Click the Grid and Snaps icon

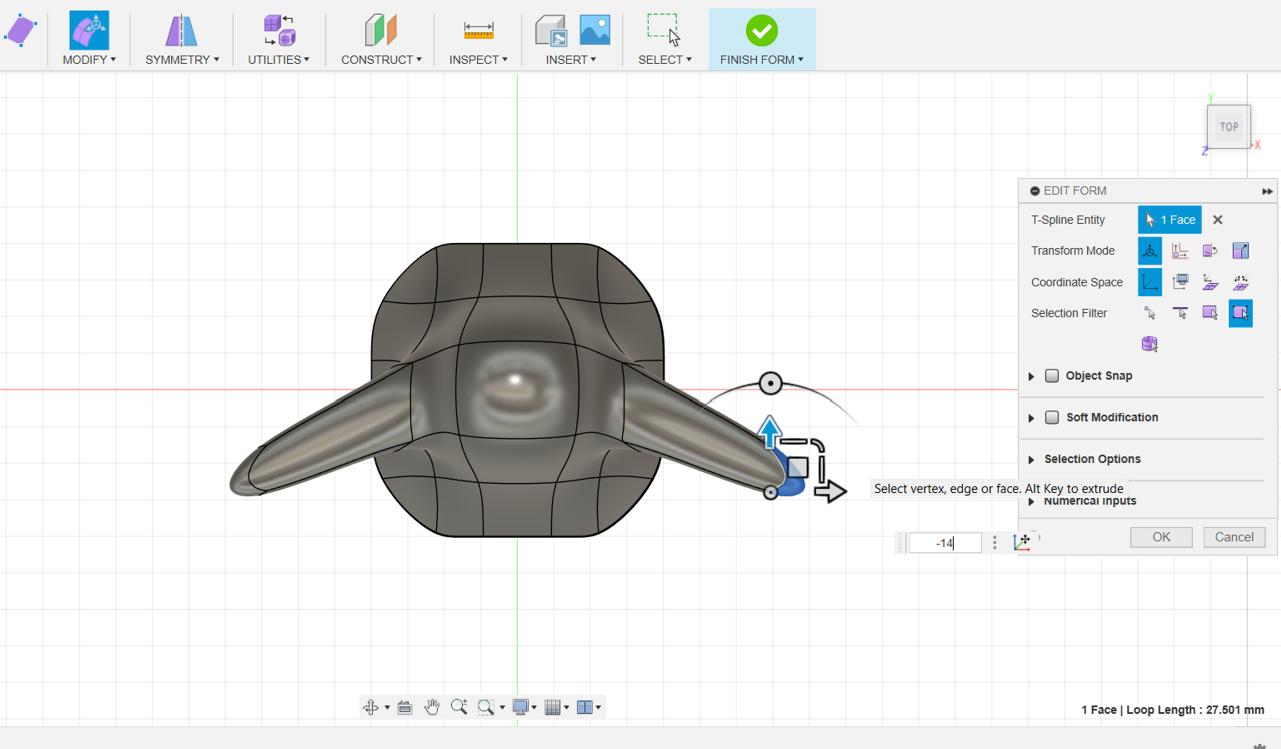click(x=552, y=707)
